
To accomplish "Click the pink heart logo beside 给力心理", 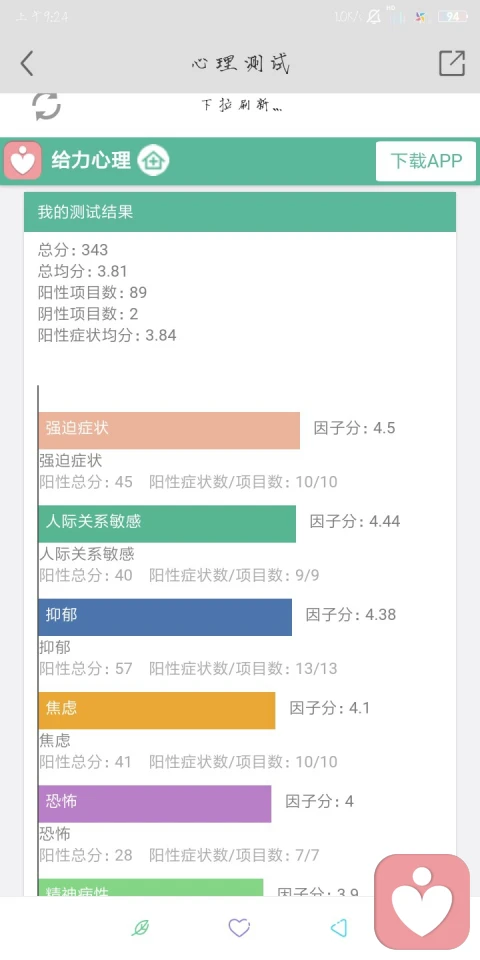I will point(23,160).
